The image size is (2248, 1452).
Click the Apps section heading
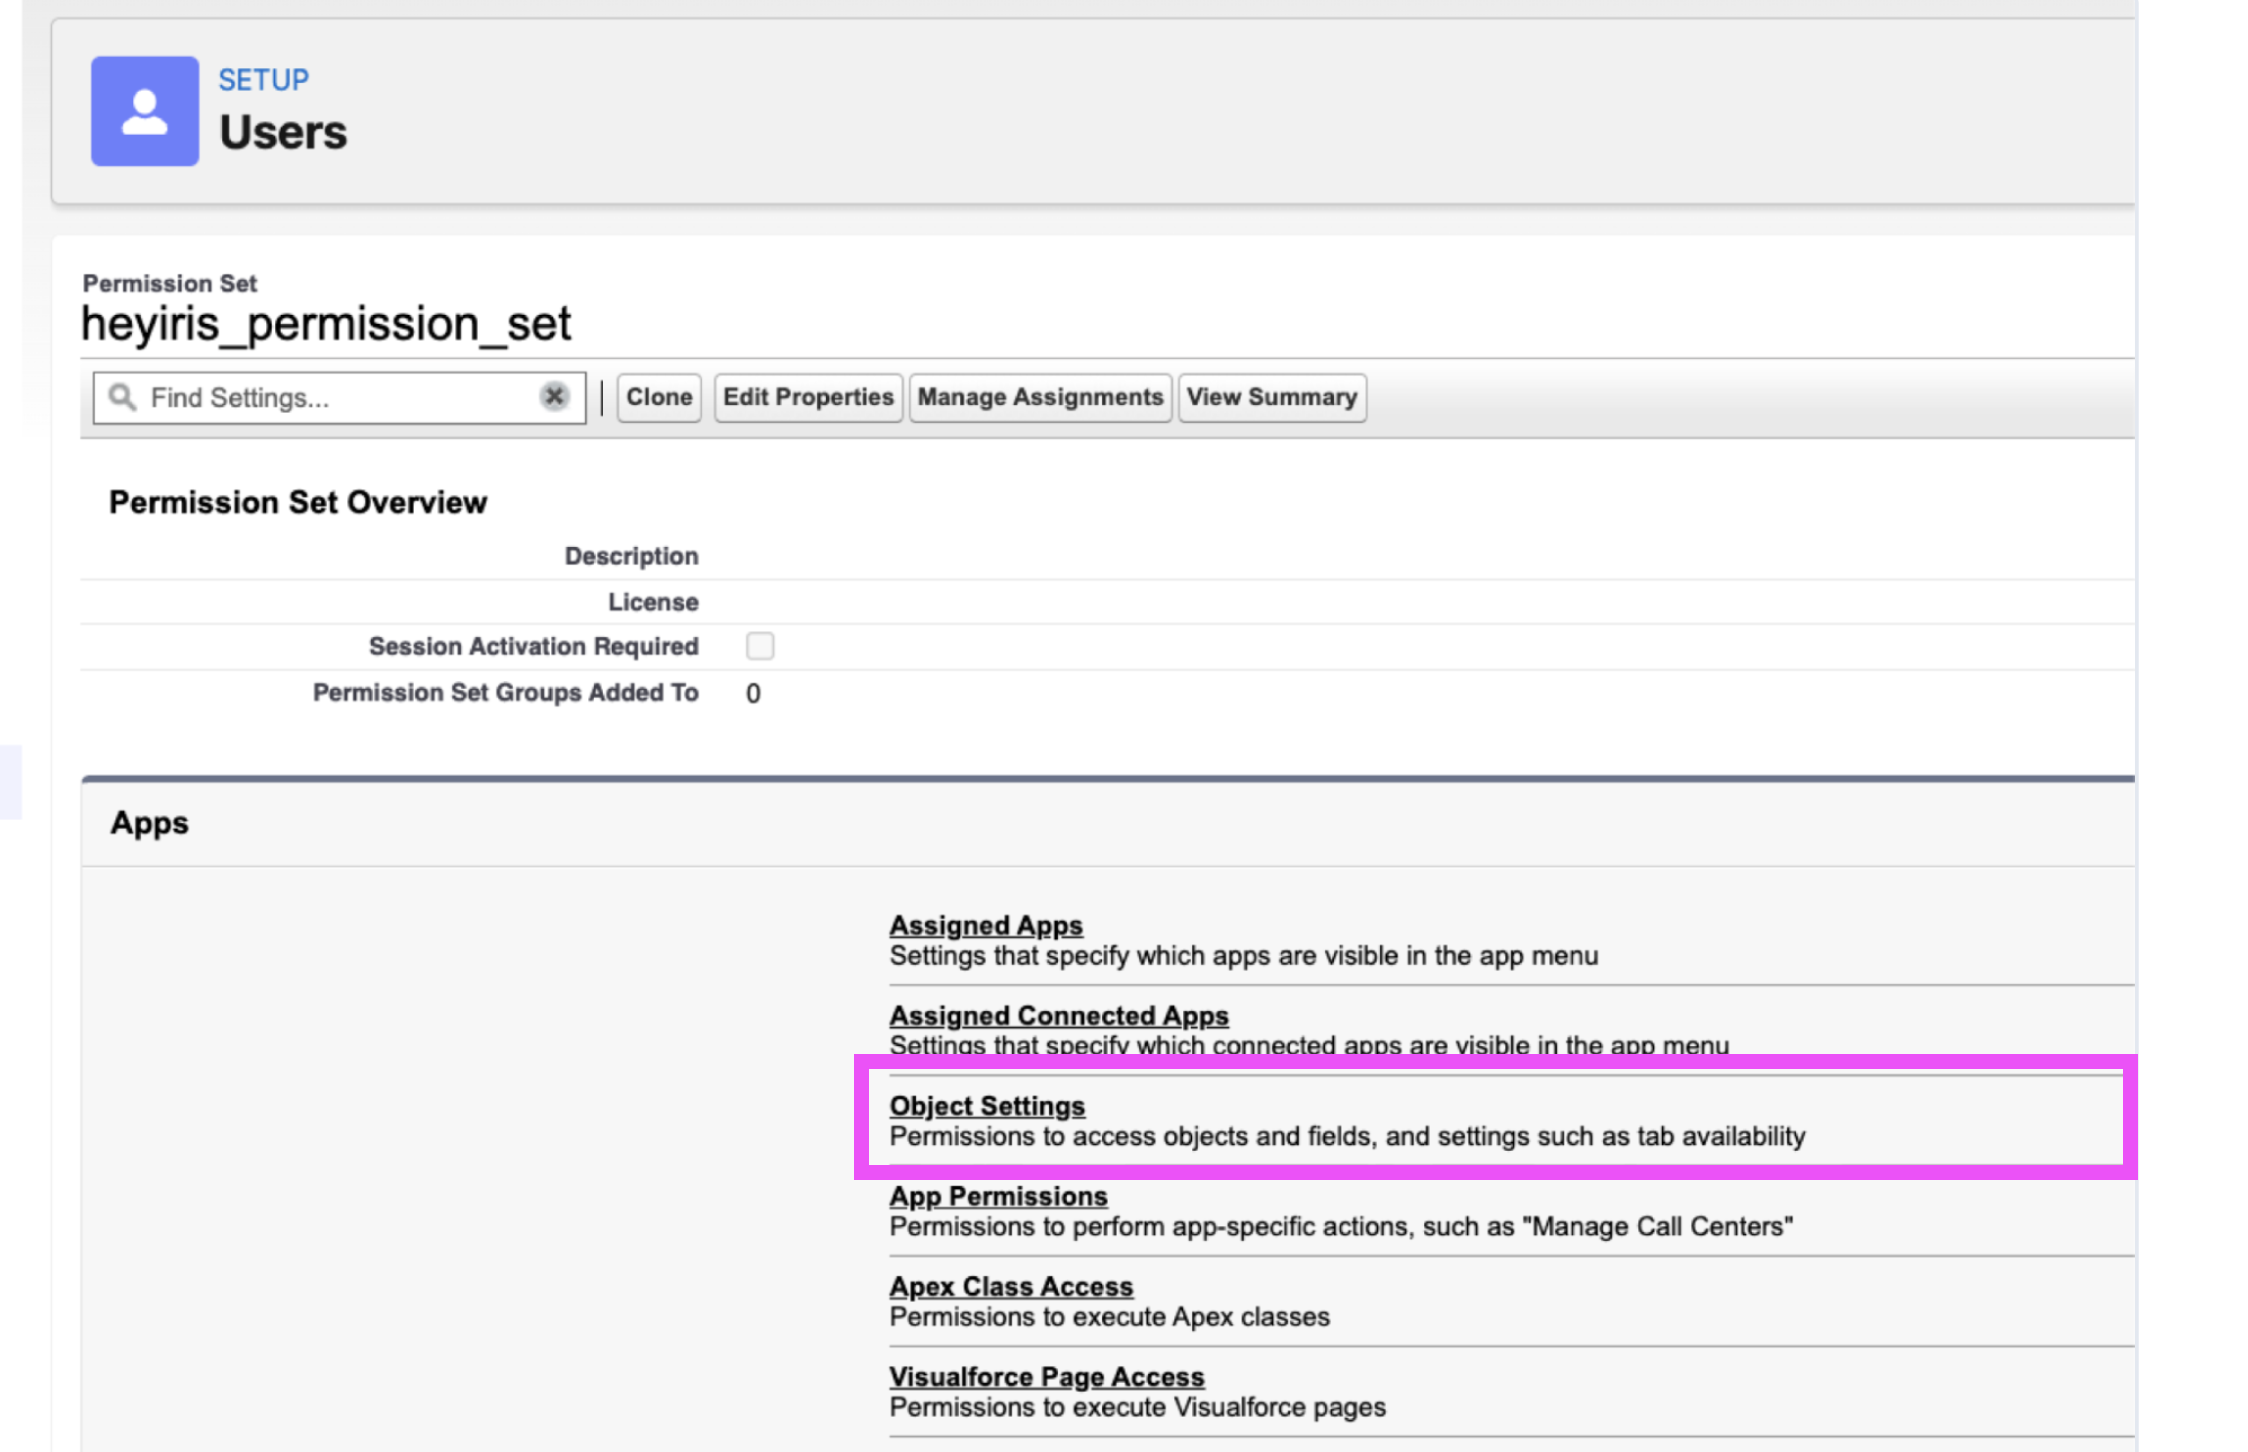tap(150, 823)
